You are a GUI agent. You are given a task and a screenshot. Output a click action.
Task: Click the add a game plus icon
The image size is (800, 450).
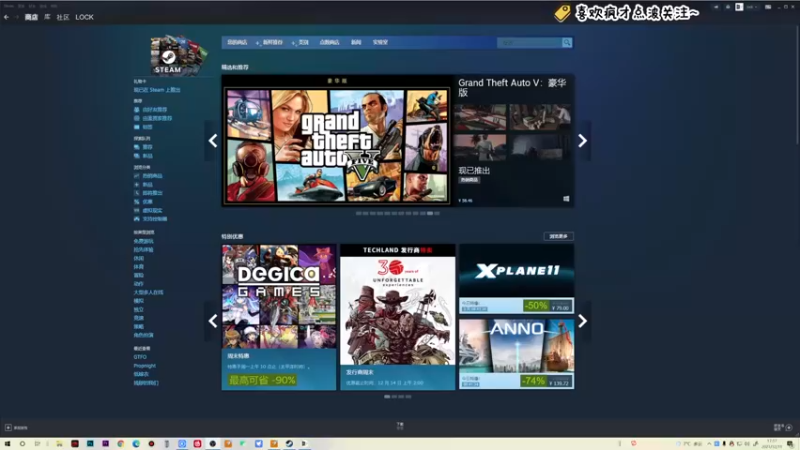[8, 428]
